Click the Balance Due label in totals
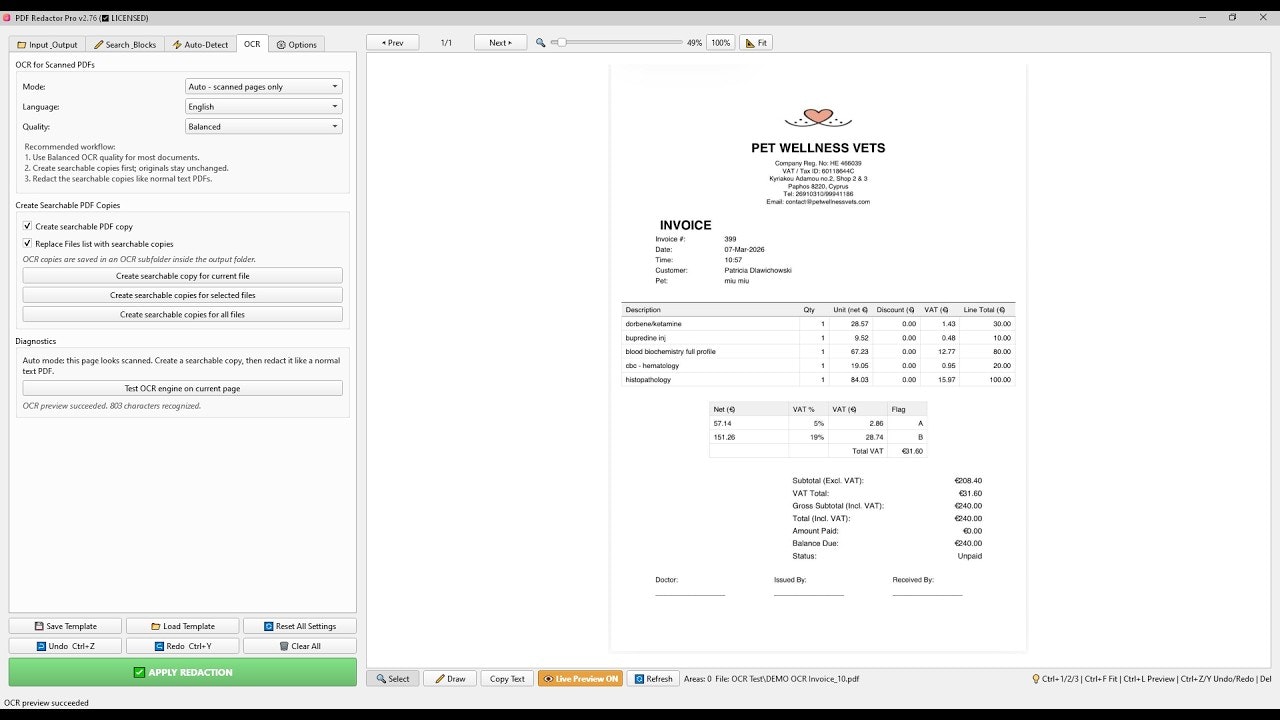The image size is (1280, 720). [815, 543]
